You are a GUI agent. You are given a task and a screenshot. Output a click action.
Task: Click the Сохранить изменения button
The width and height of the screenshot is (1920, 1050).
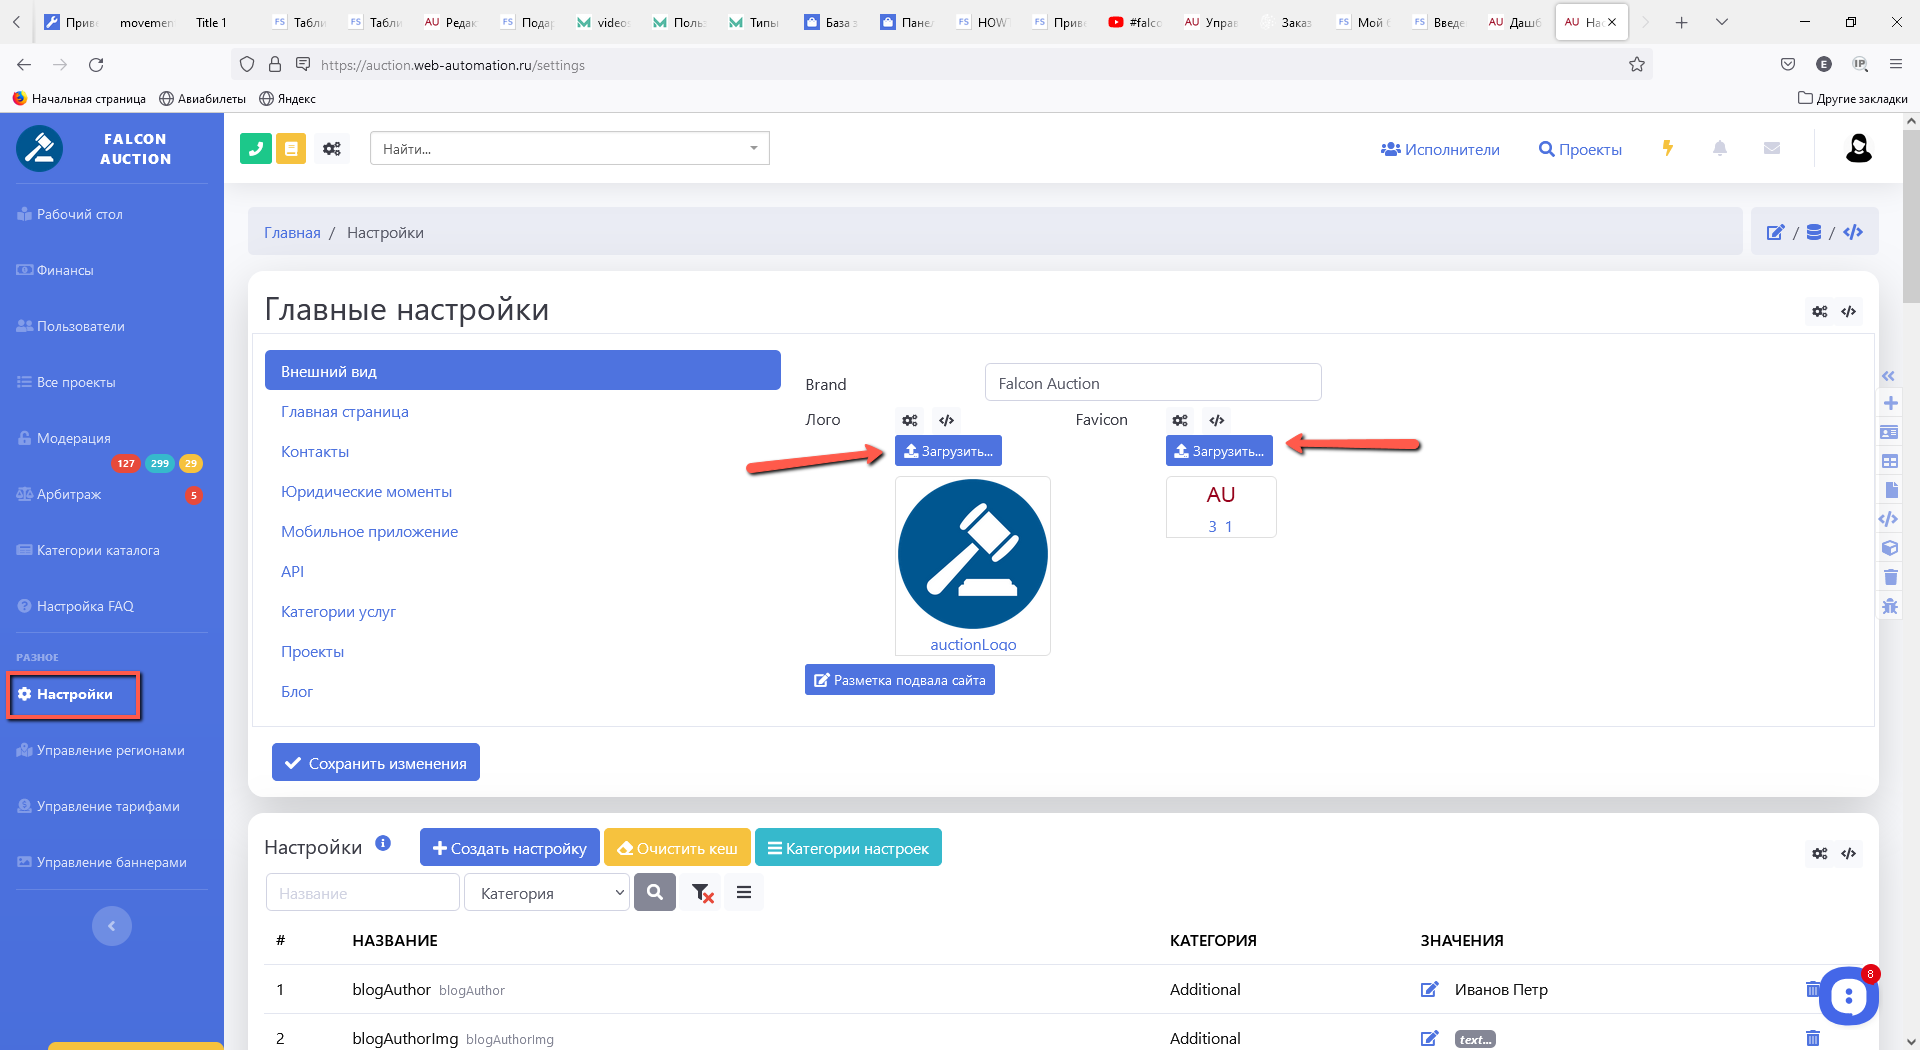coord(376,763)
